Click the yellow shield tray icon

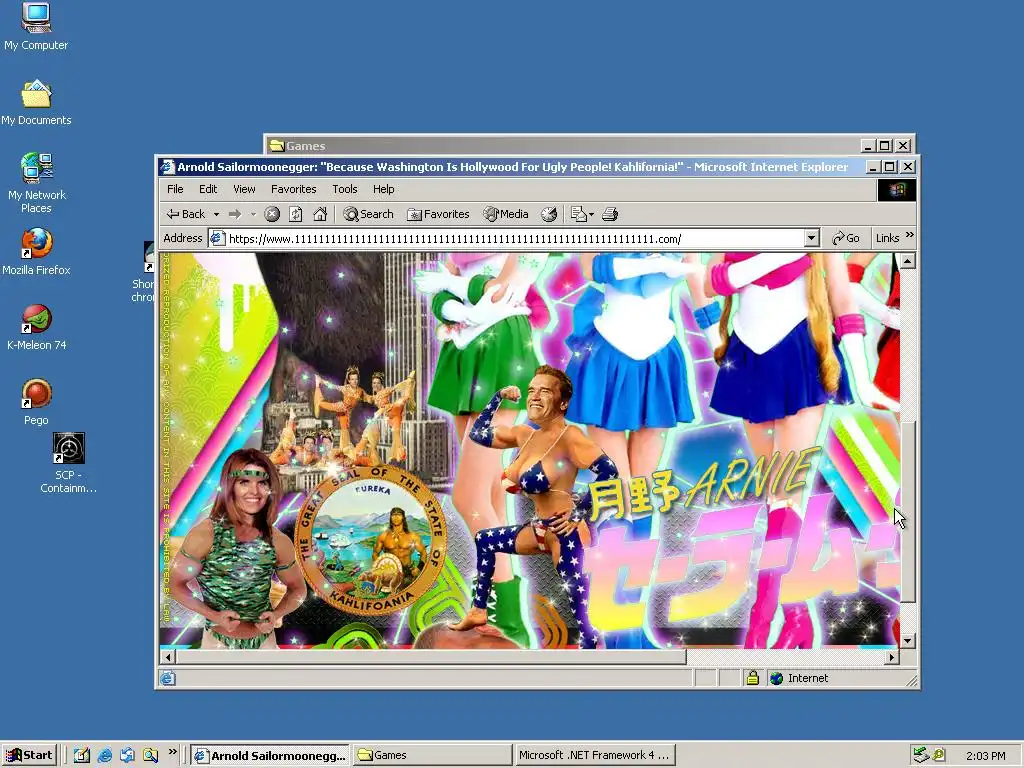[x=939, y=755]
